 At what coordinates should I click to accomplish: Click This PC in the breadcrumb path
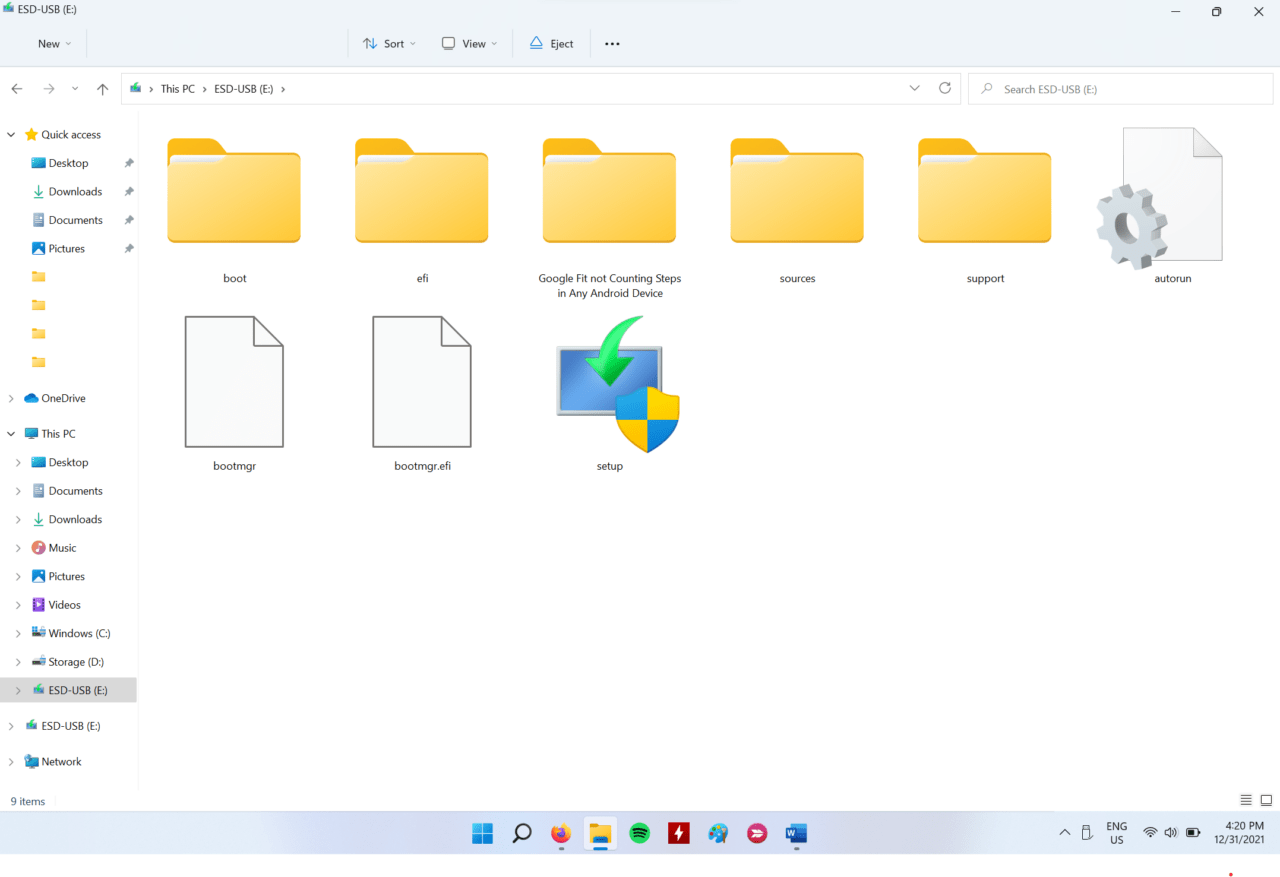[177, 88]
